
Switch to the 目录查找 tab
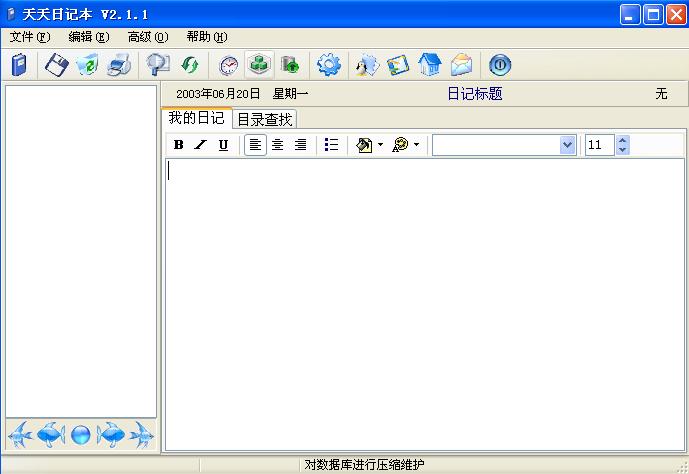pos(264,119)
